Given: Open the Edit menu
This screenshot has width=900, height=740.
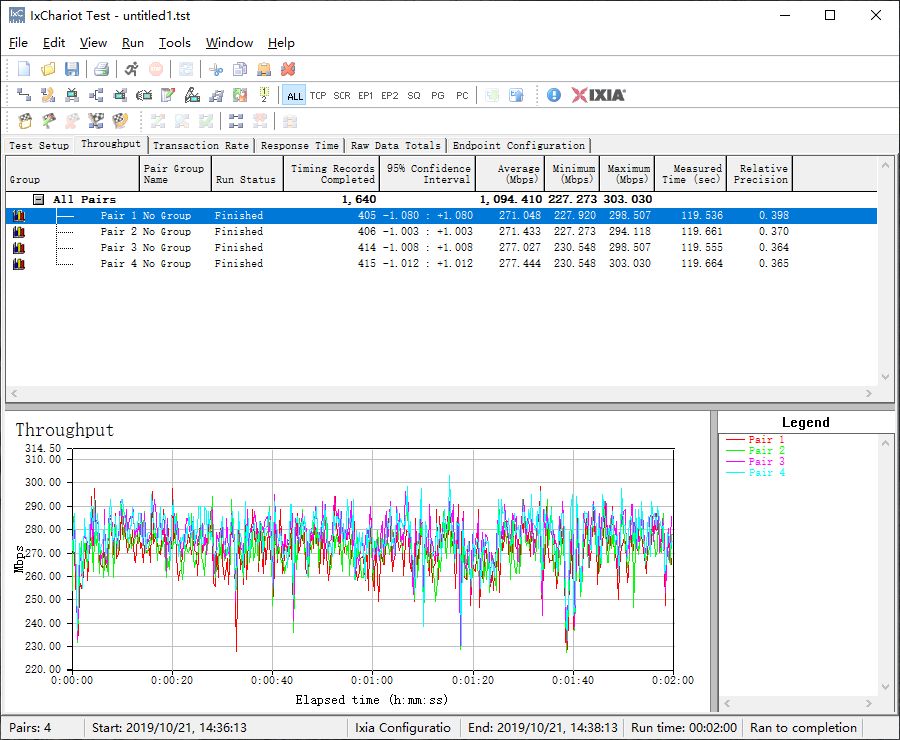Looking at the screenshot, I should pos(54,43).
